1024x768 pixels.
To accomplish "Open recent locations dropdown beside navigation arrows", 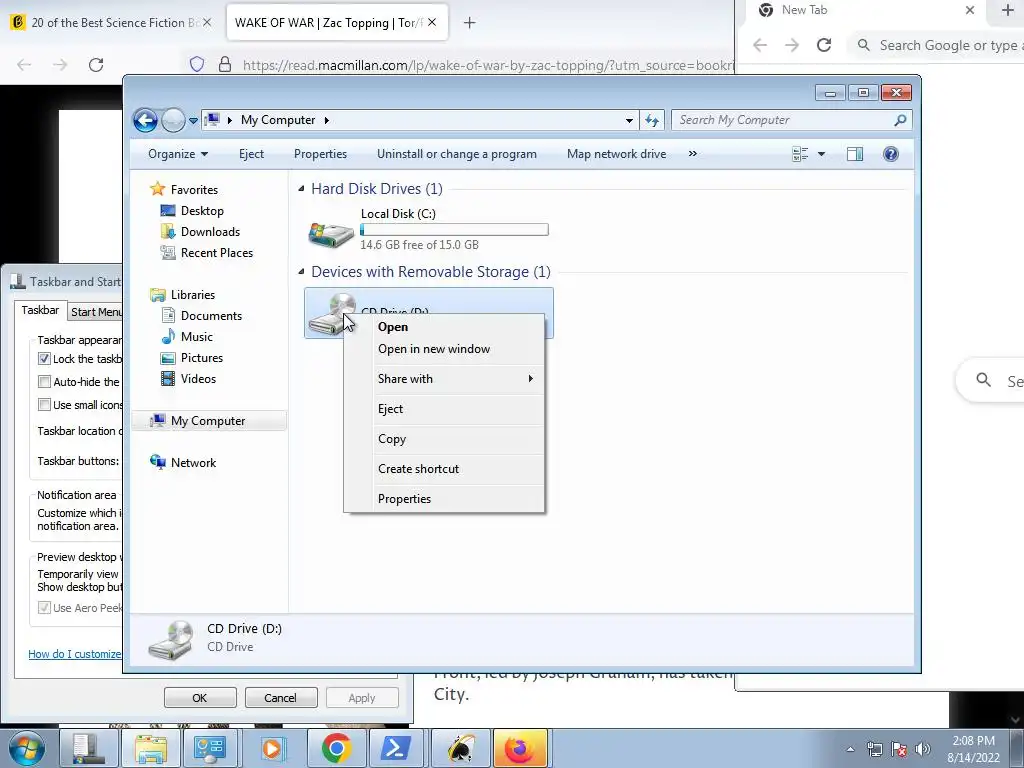I will (193, 121).
